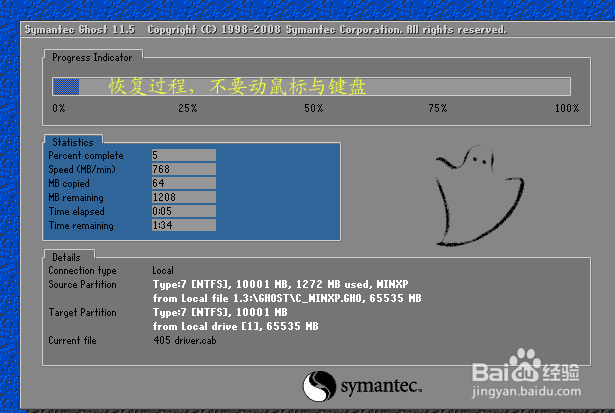
Task: Click the 'Current file' label
Action: point(72,340)
